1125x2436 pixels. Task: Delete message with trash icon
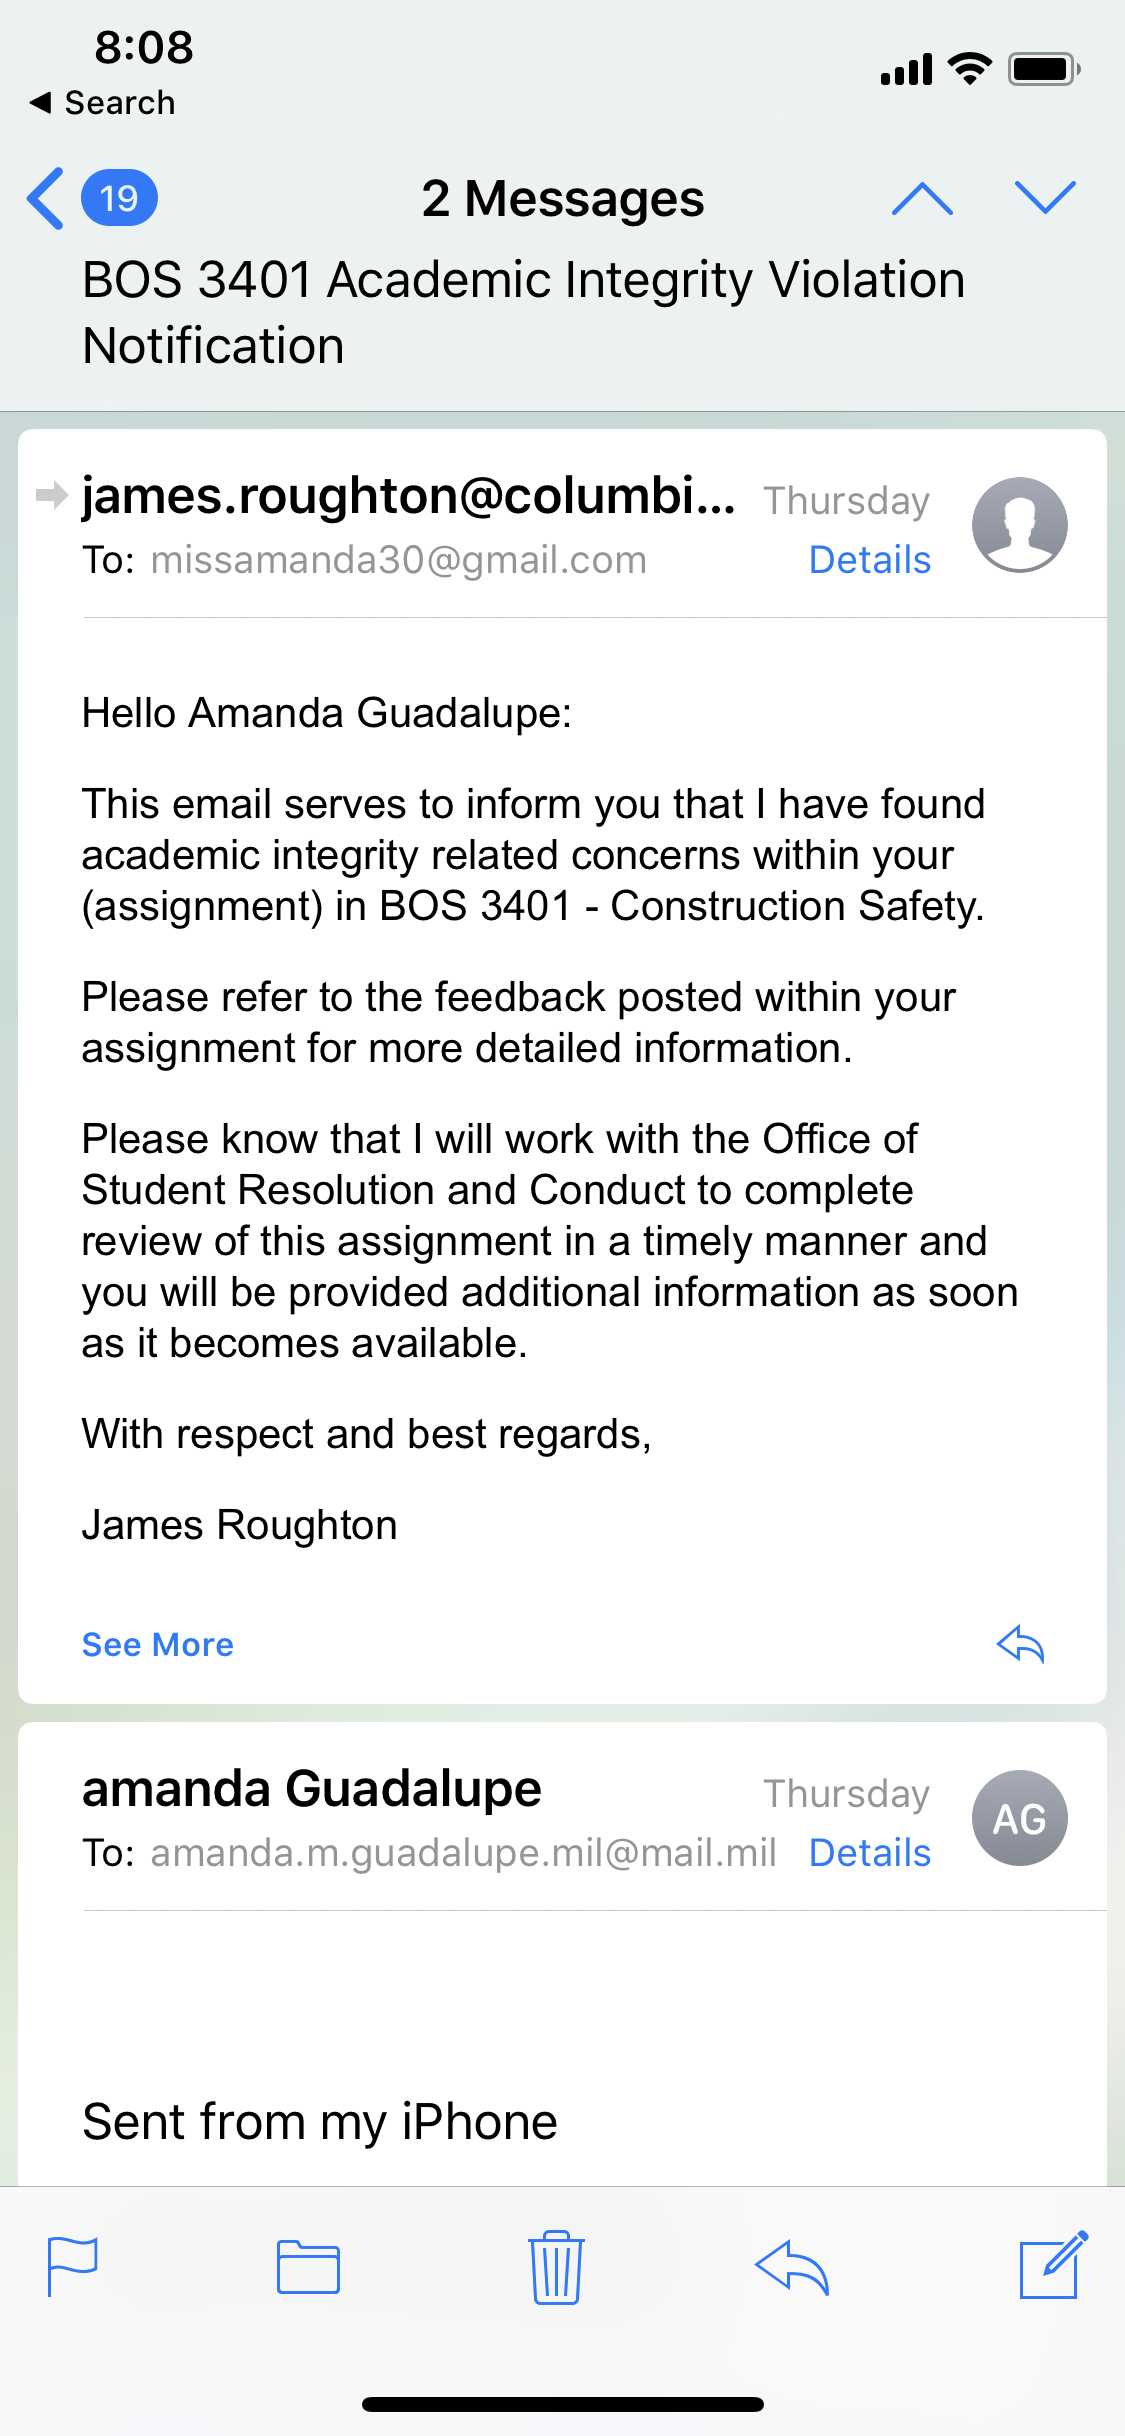(556, 2267)
